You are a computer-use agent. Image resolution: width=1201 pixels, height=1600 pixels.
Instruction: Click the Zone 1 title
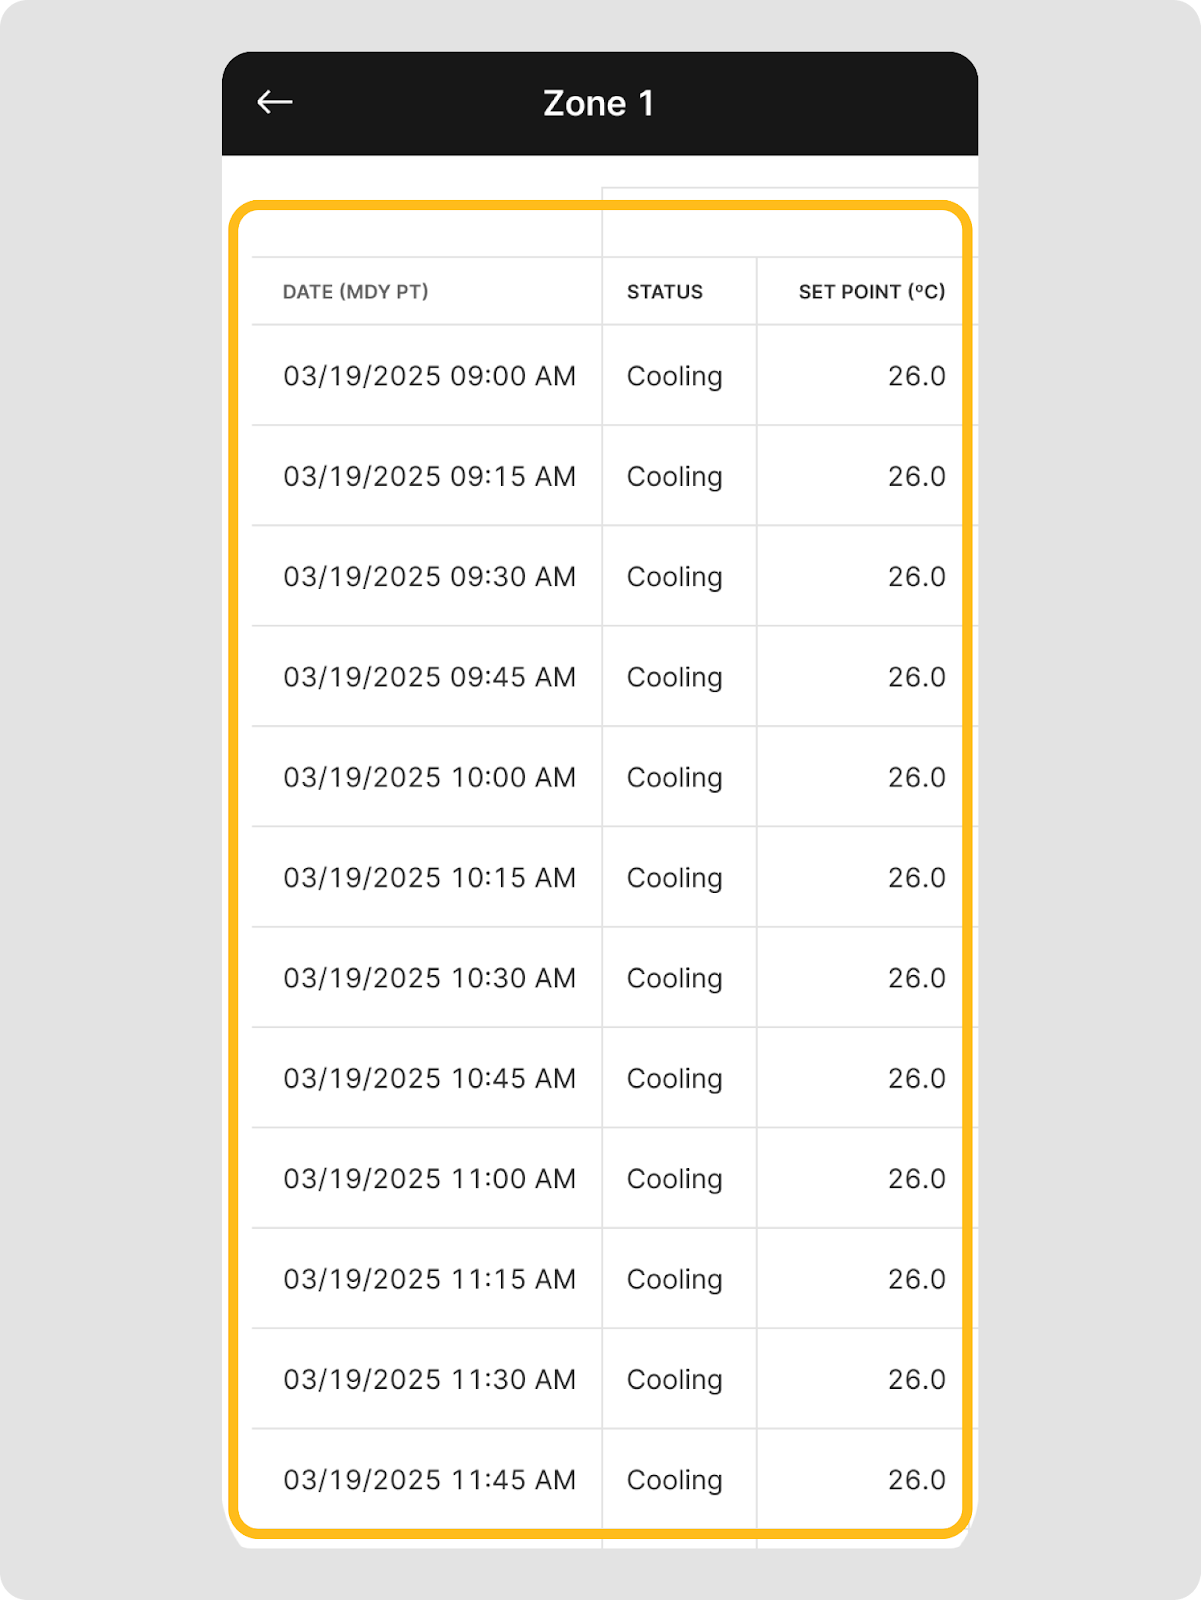tap(599, 103)
